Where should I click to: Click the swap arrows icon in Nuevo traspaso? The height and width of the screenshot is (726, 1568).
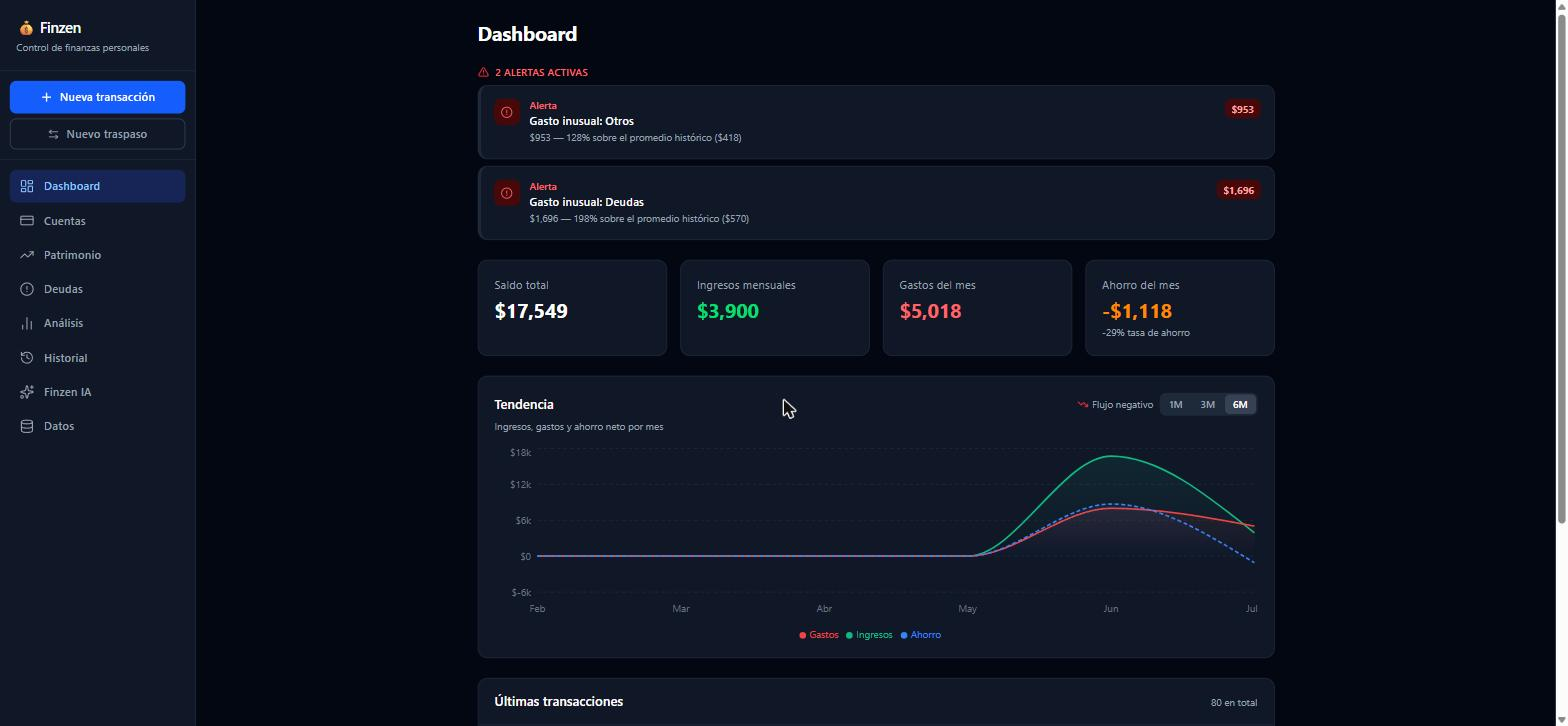(x=53, y=134)
